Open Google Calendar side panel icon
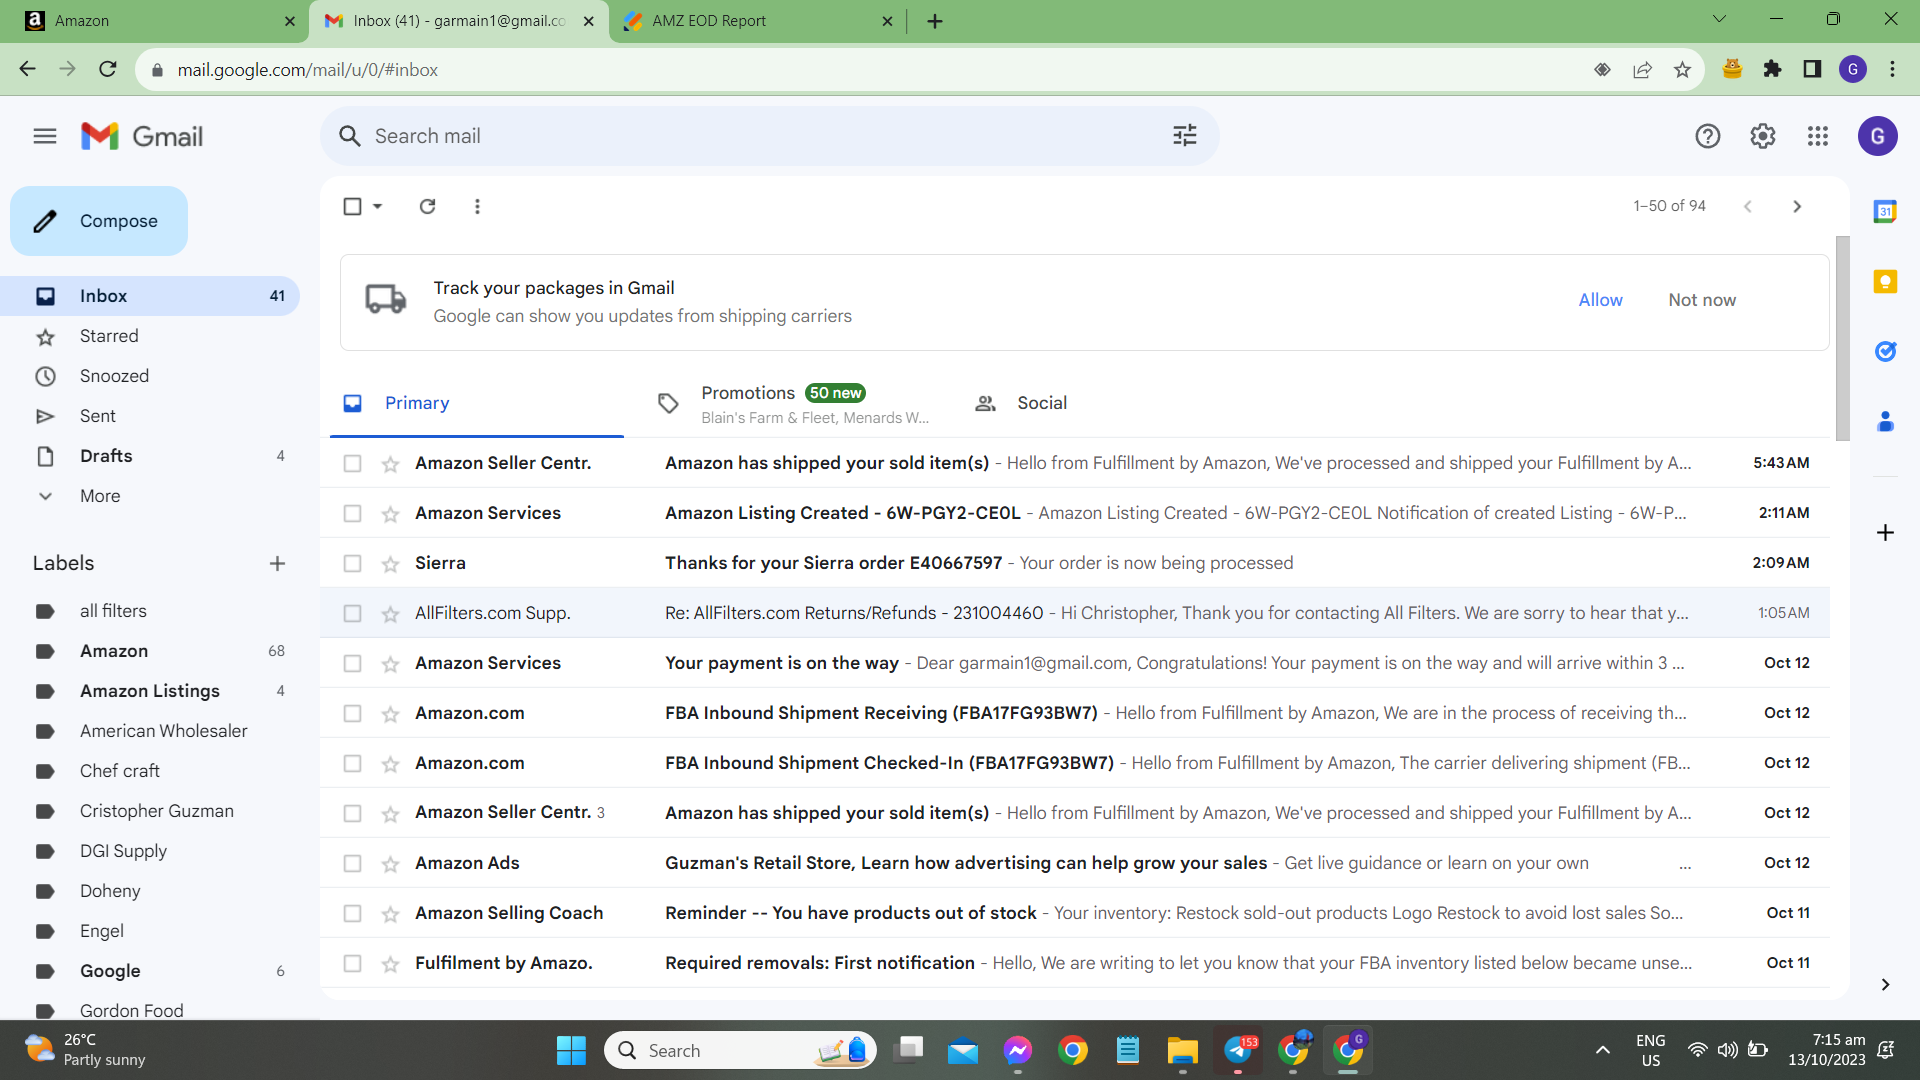 pos(1885,211)
